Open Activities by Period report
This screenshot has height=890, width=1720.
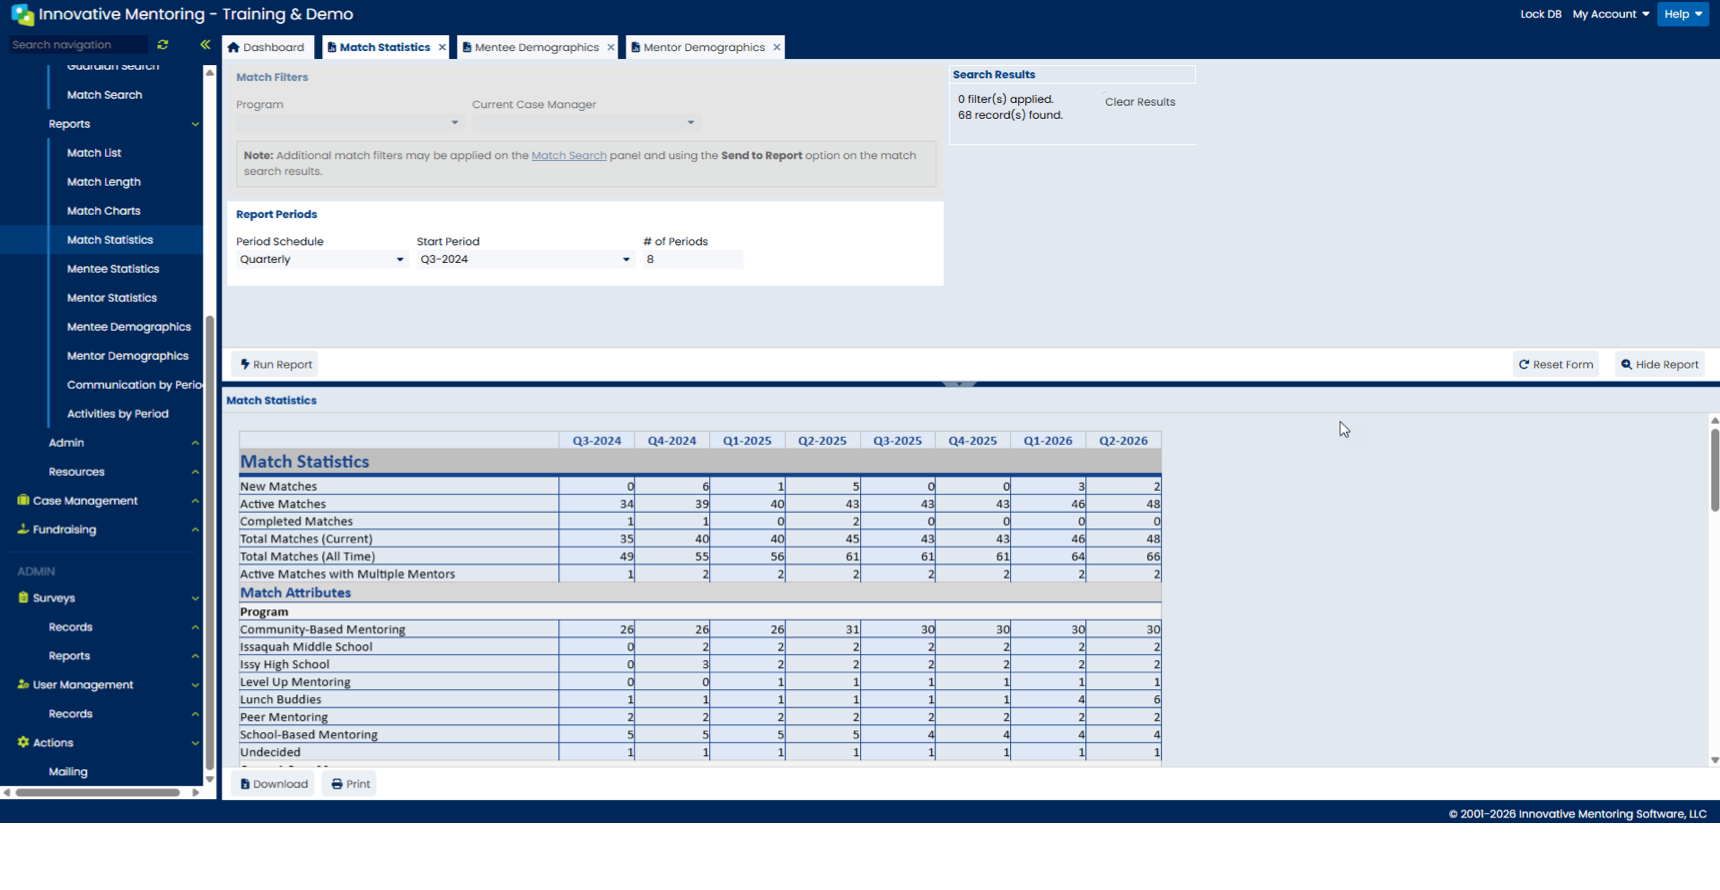118,414
